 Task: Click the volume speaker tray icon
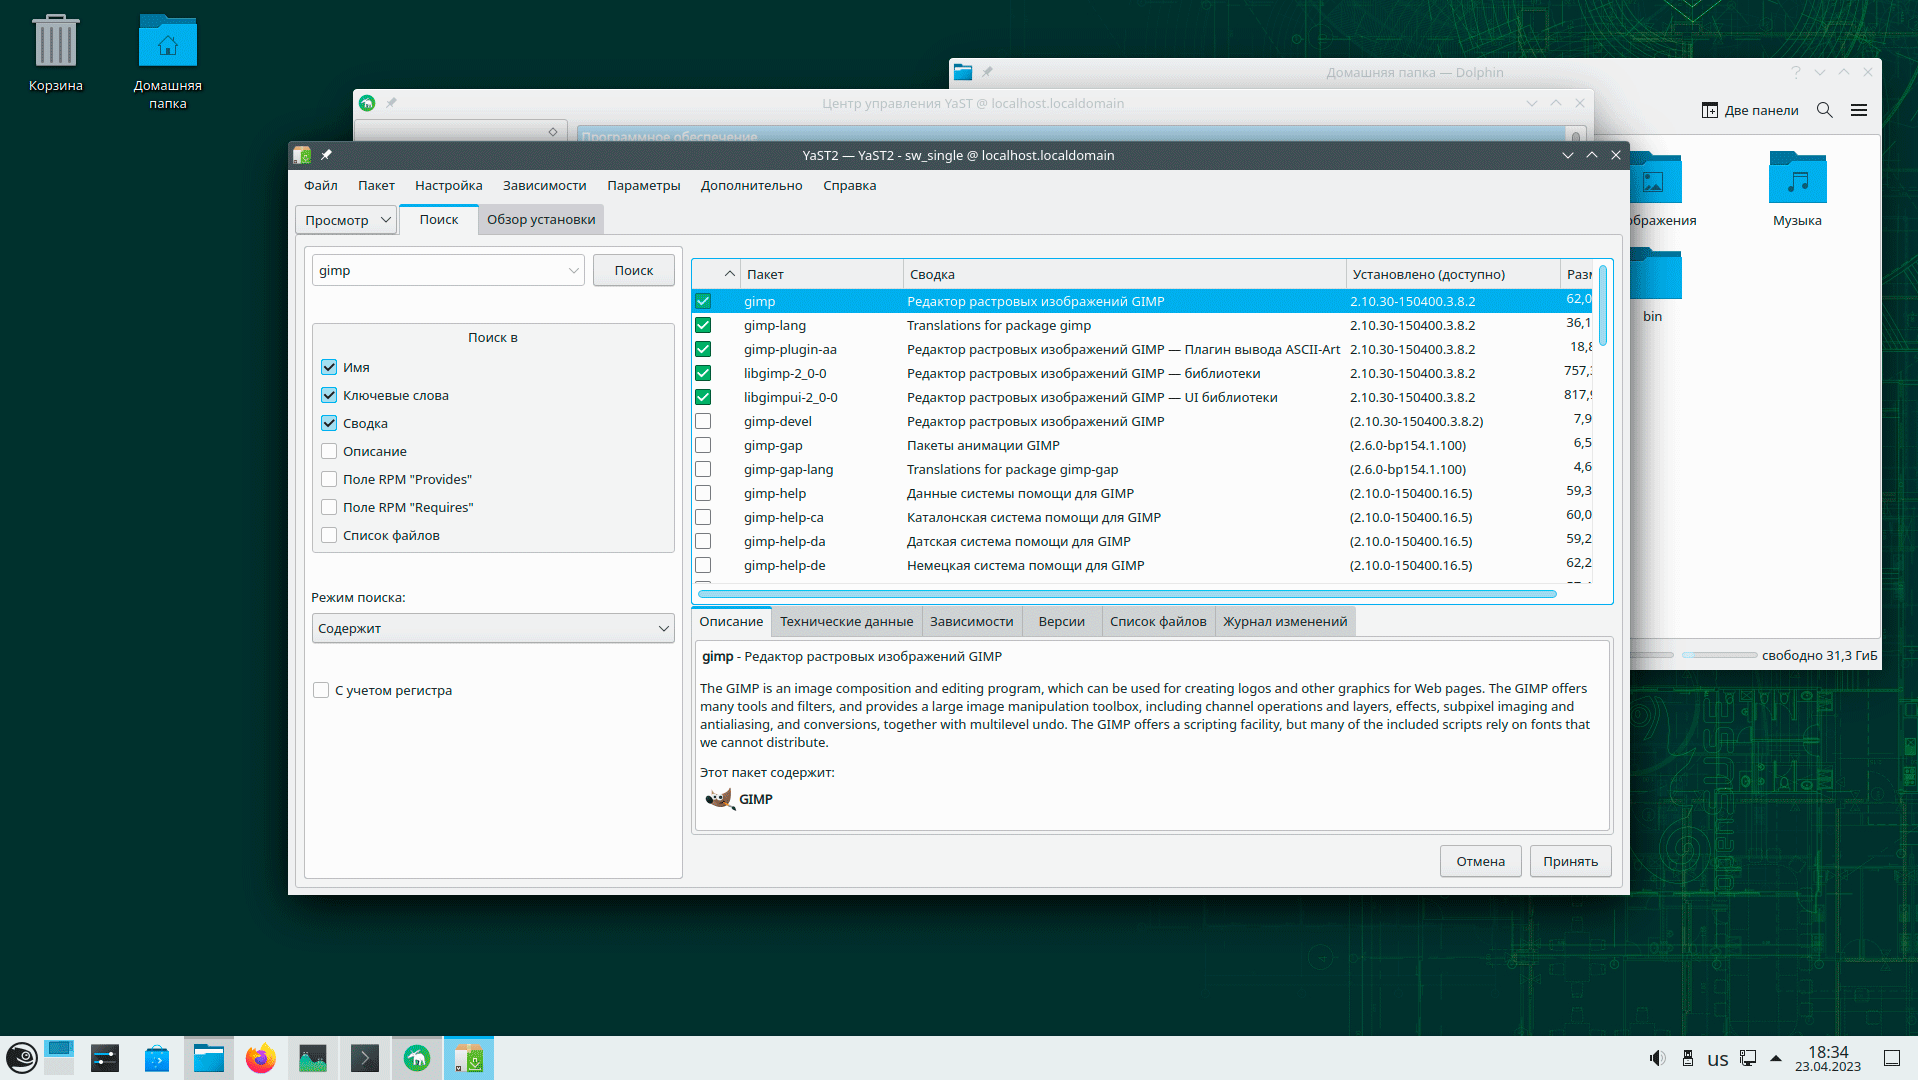[x=1656, y=1058]
